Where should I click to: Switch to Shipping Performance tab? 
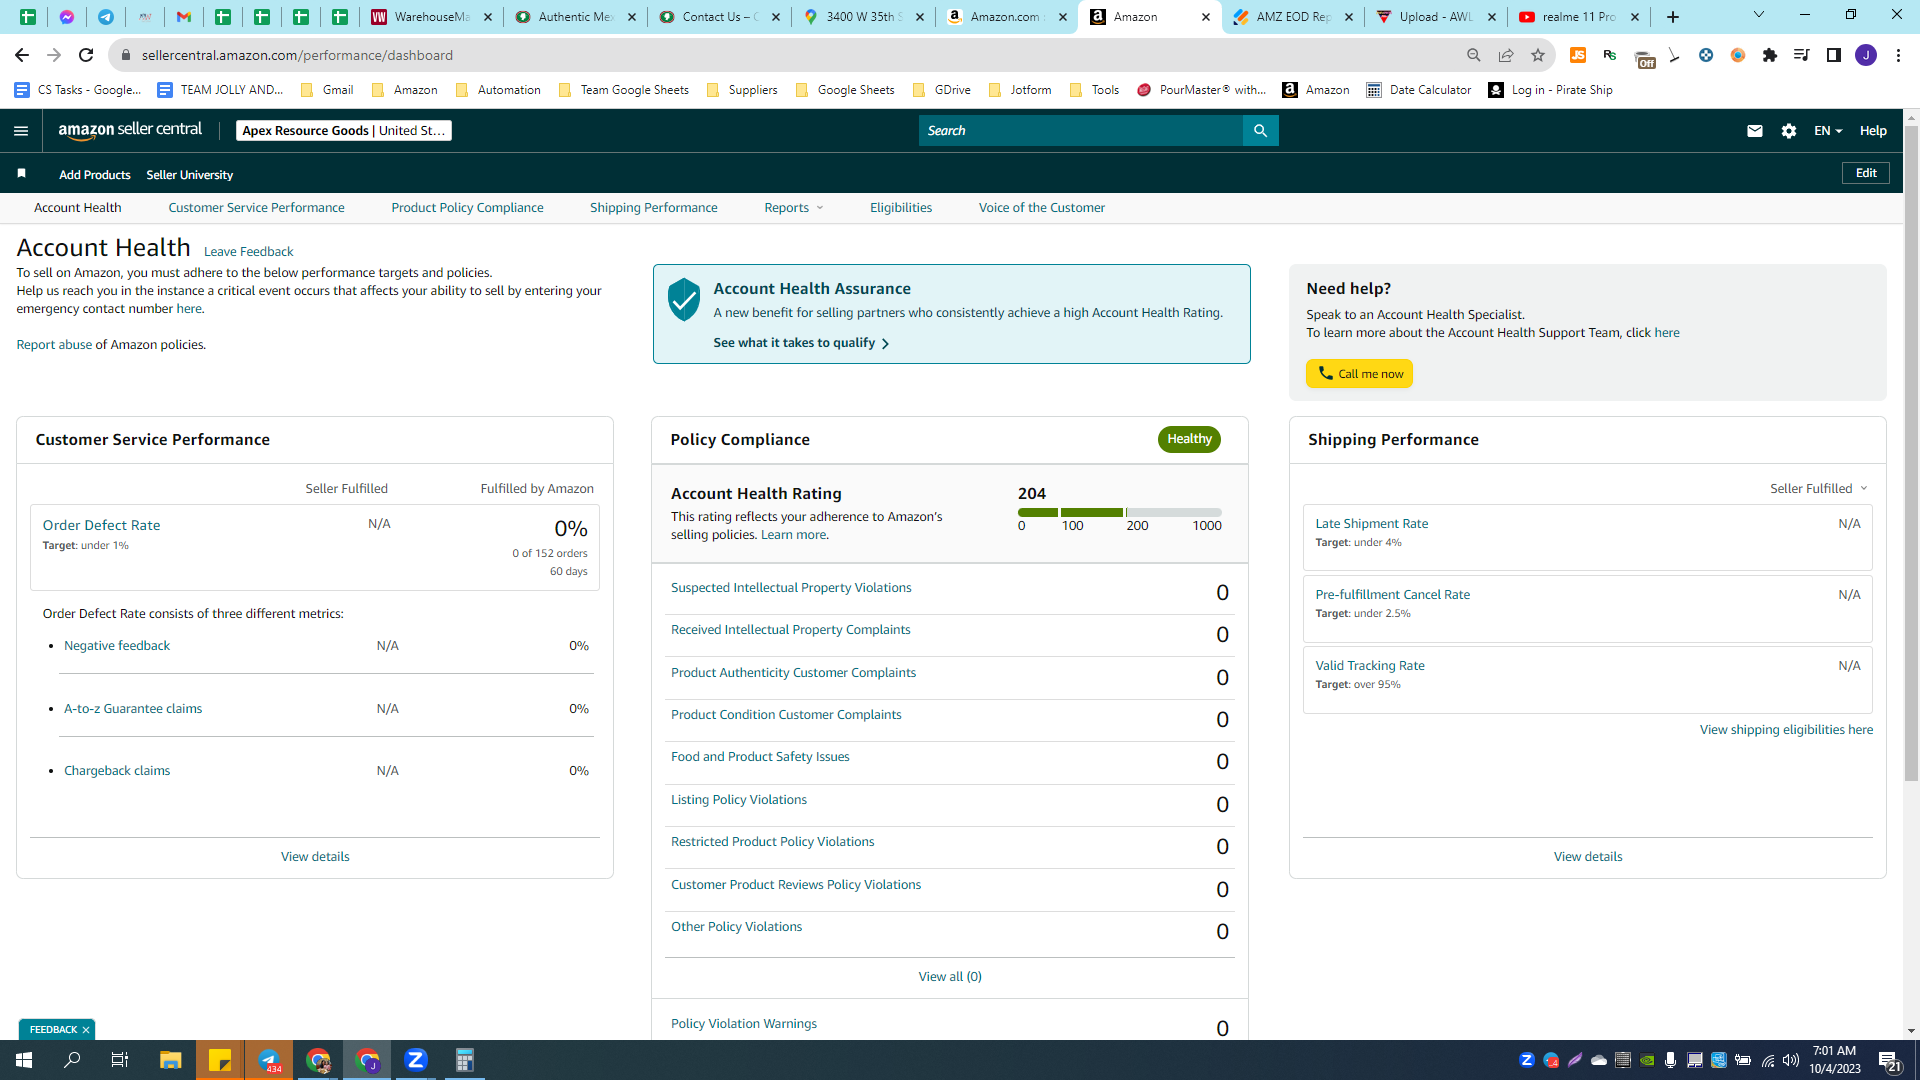tap(653, 208)
